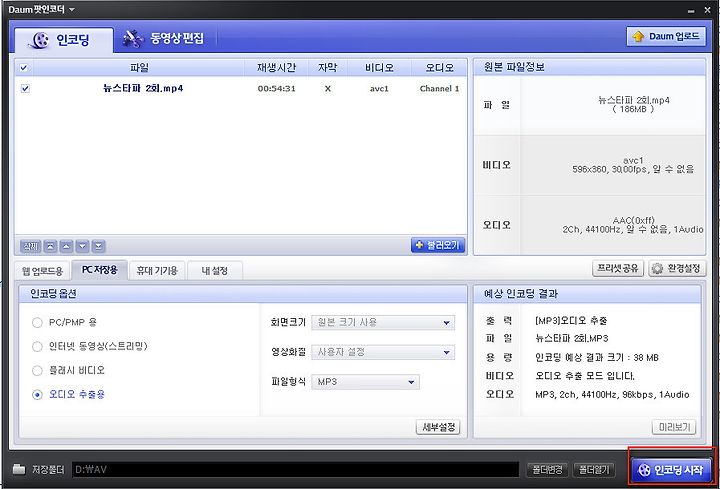Click the Daum 업로드 button
The height and width of the screenshot is (489, 720).
coord(666,36)
